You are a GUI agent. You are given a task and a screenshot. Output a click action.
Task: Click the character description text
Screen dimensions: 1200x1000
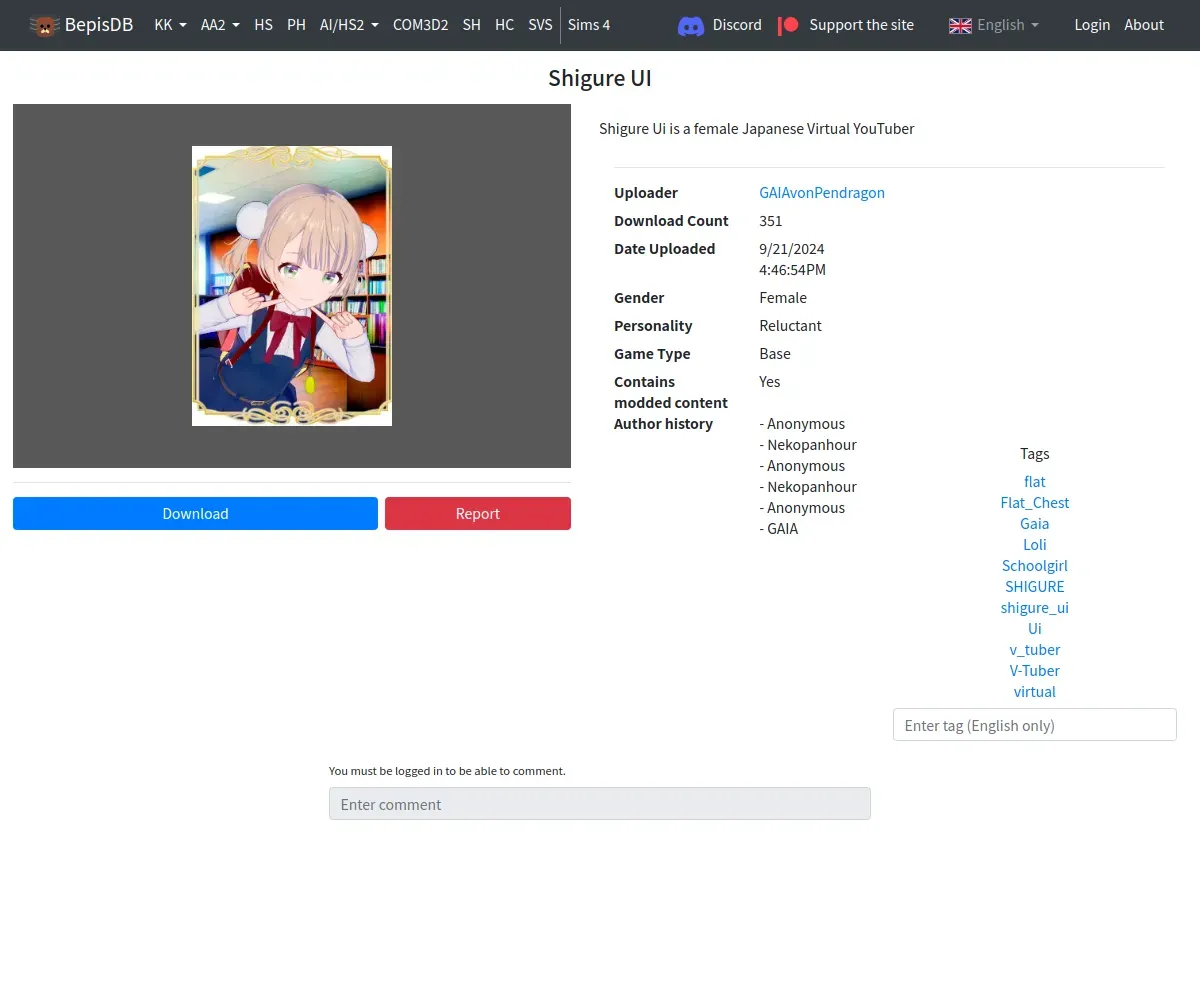757,129
